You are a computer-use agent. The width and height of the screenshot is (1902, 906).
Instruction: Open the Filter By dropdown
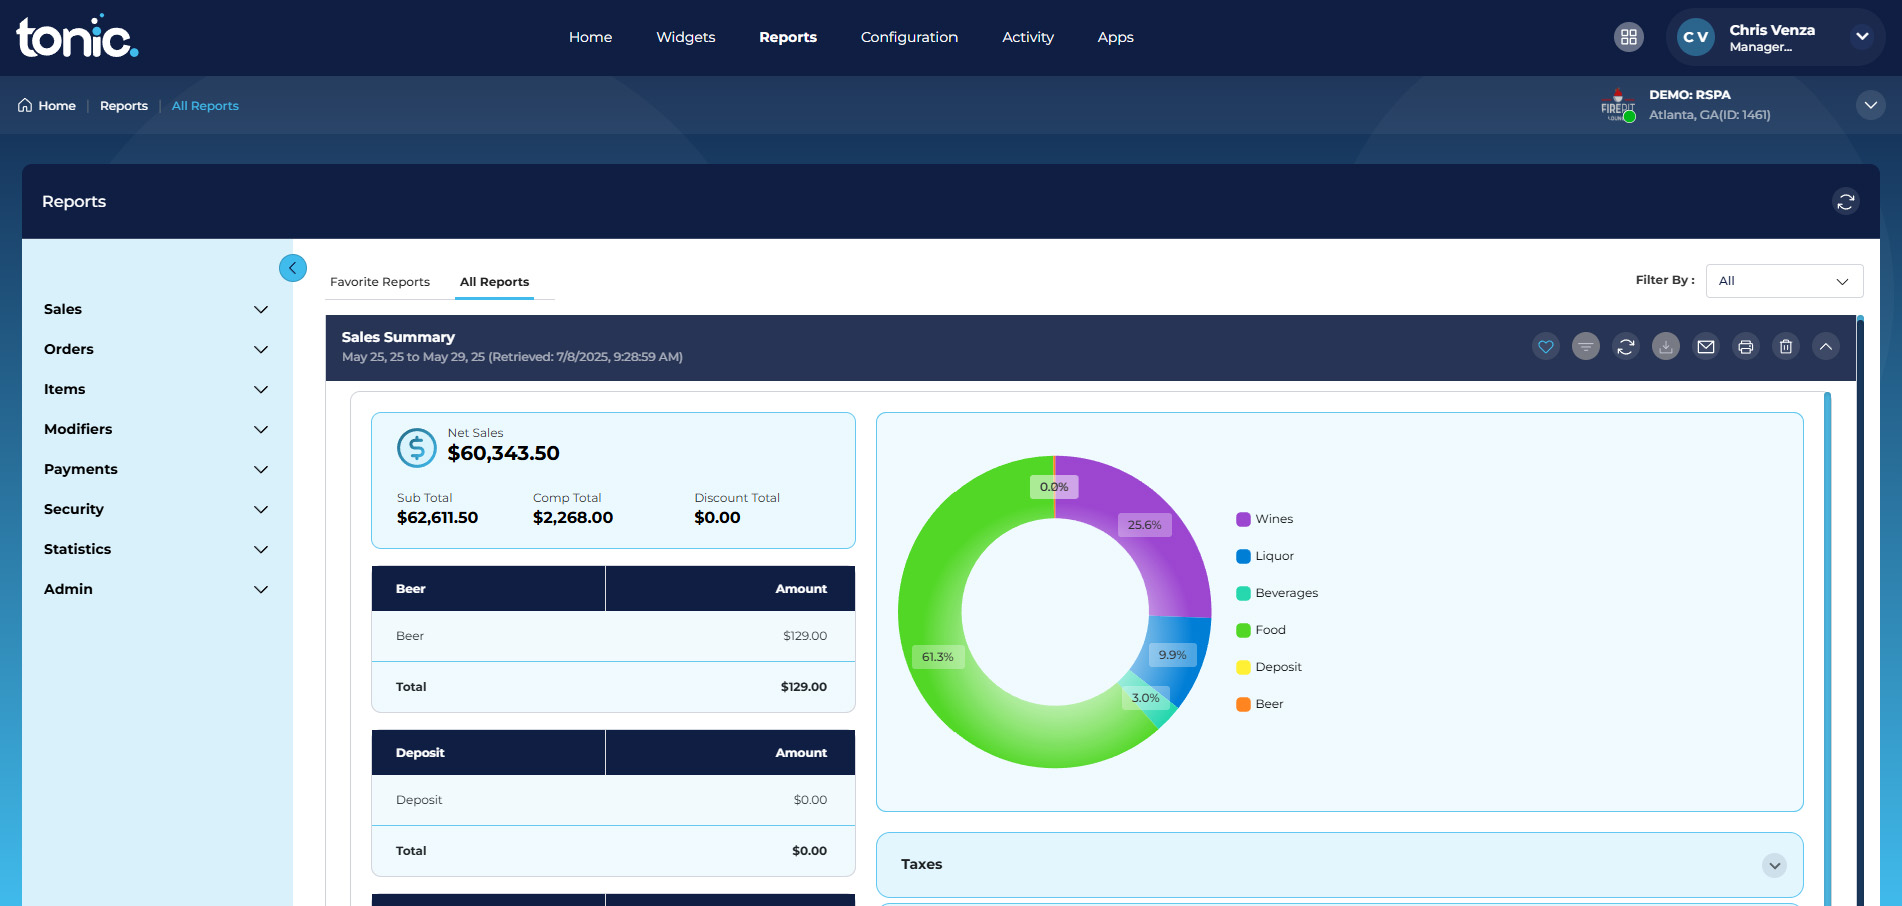click(x=1784, y=281)
